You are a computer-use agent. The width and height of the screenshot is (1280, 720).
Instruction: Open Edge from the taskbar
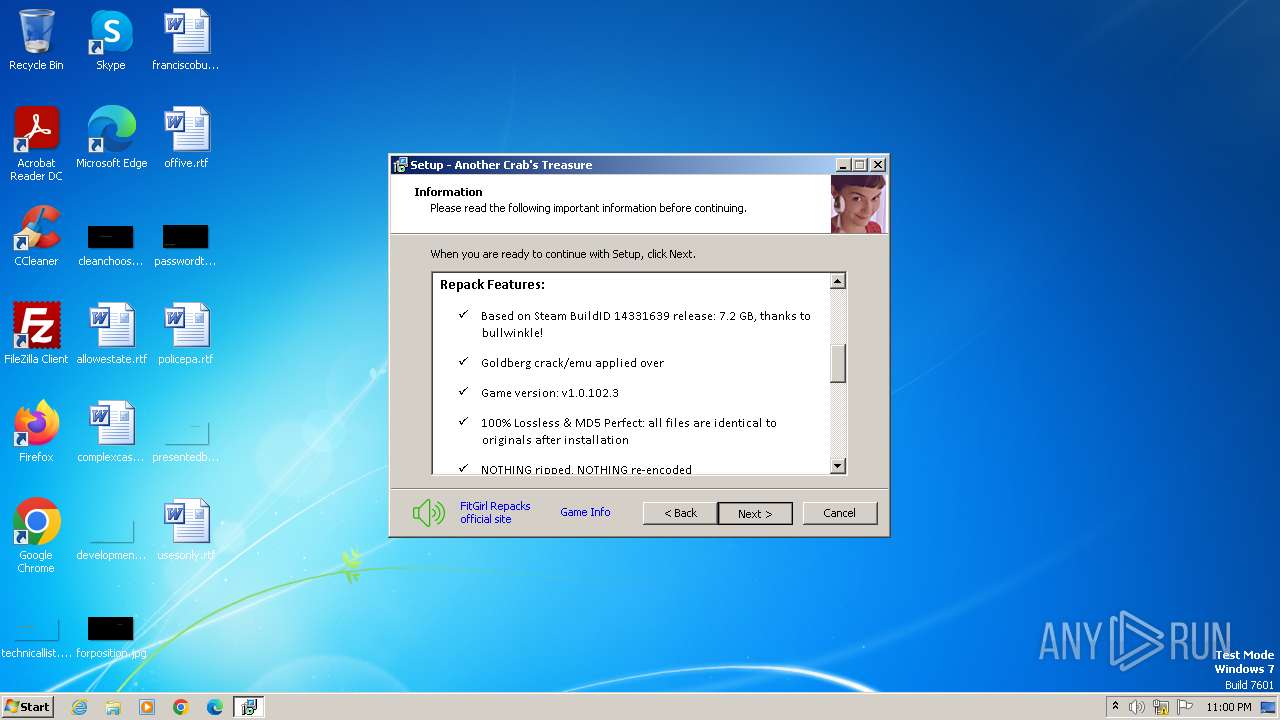(215, 707)
